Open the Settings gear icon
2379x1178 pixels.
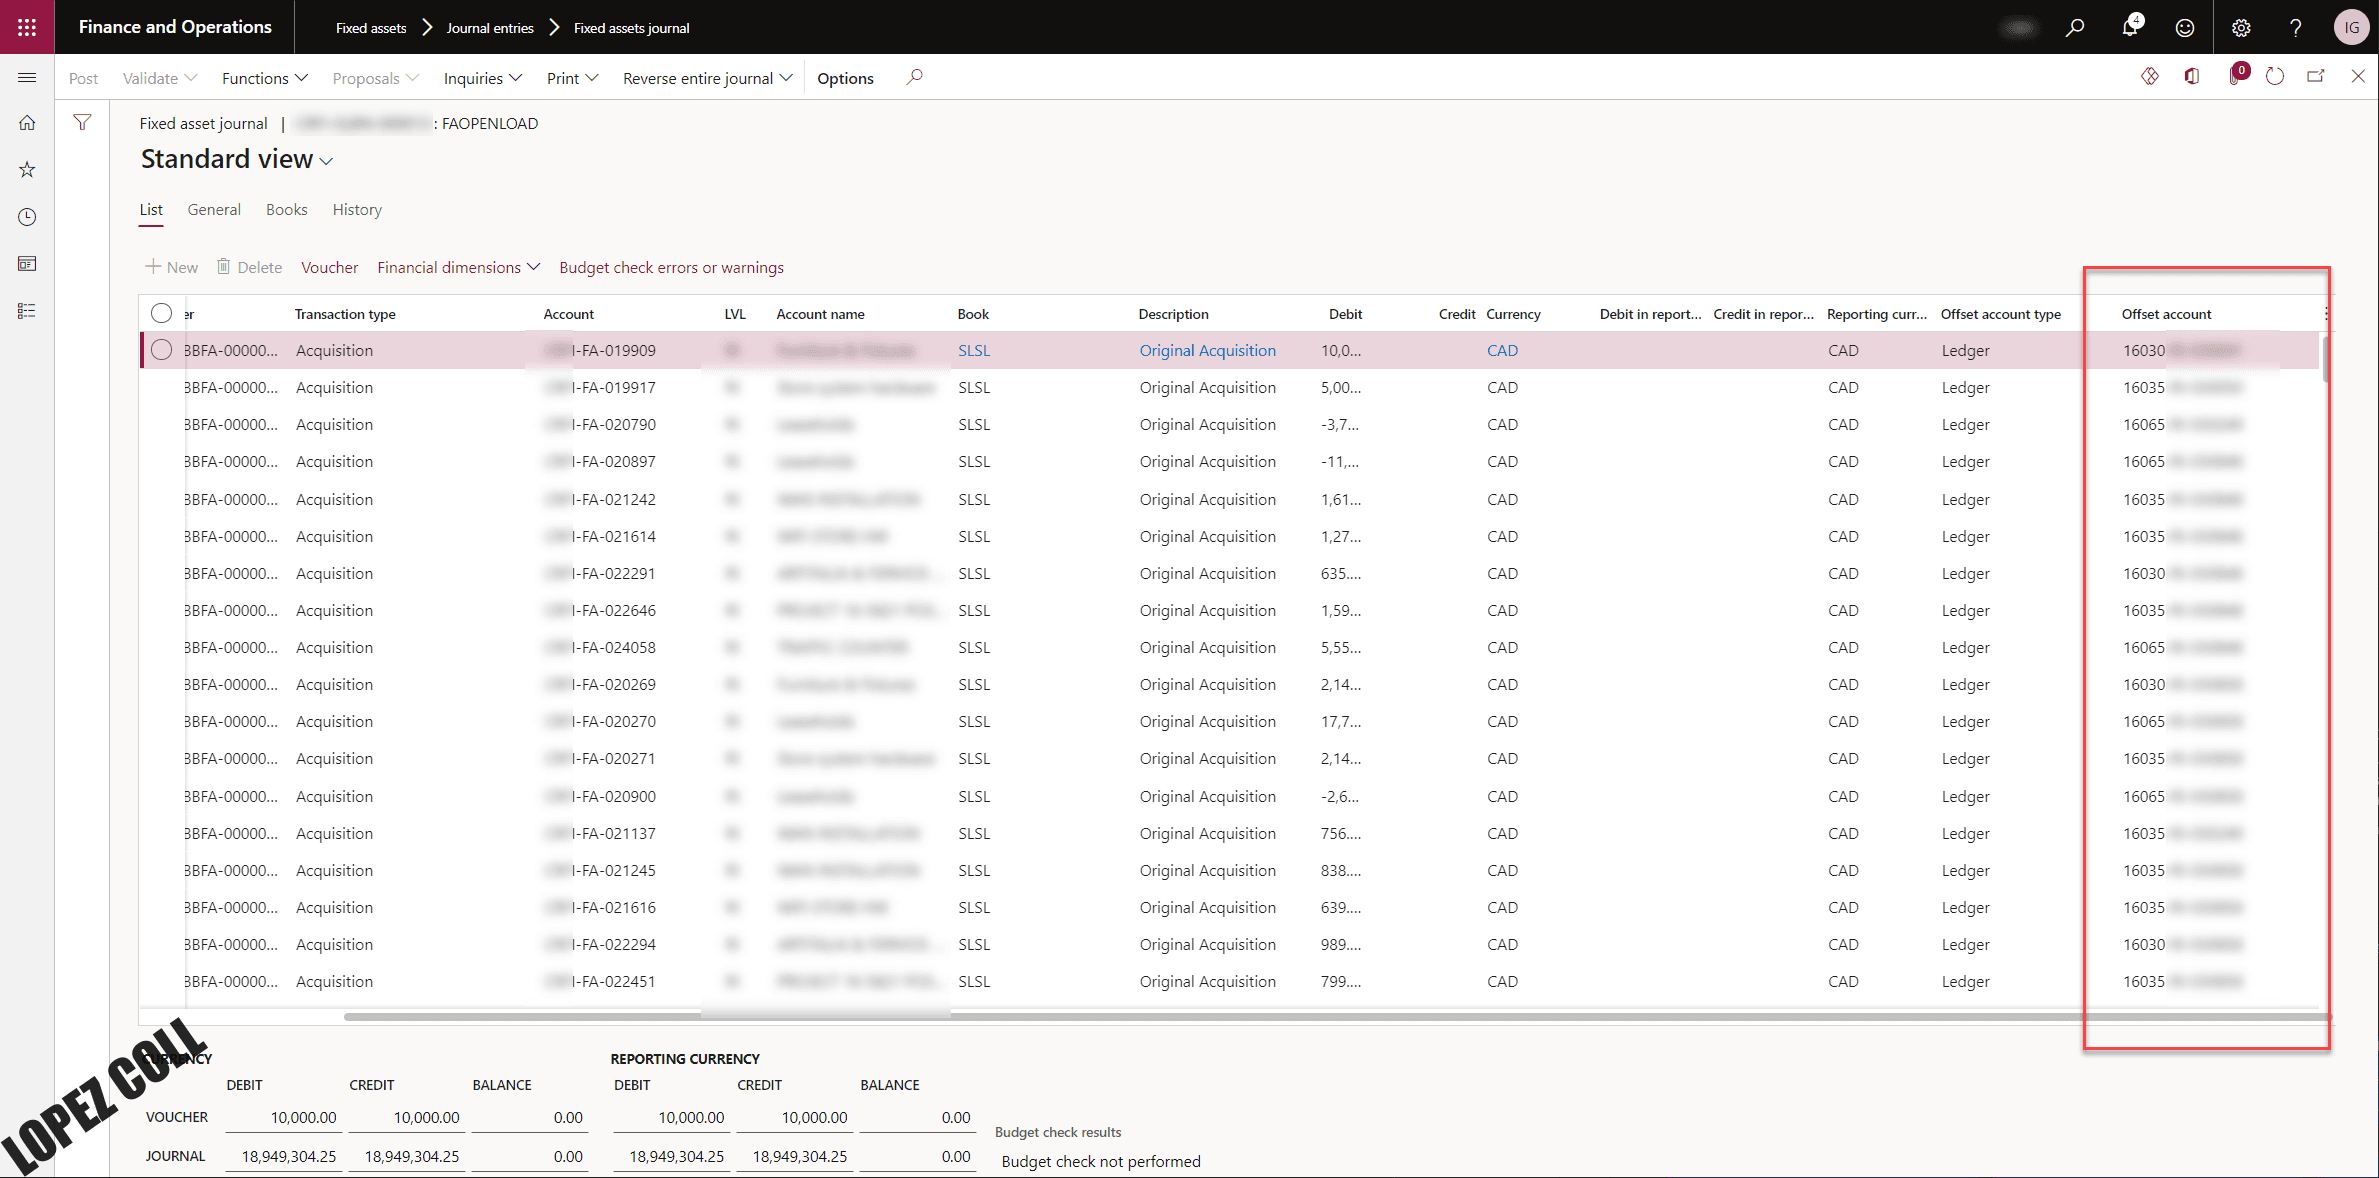(2240, 27)
